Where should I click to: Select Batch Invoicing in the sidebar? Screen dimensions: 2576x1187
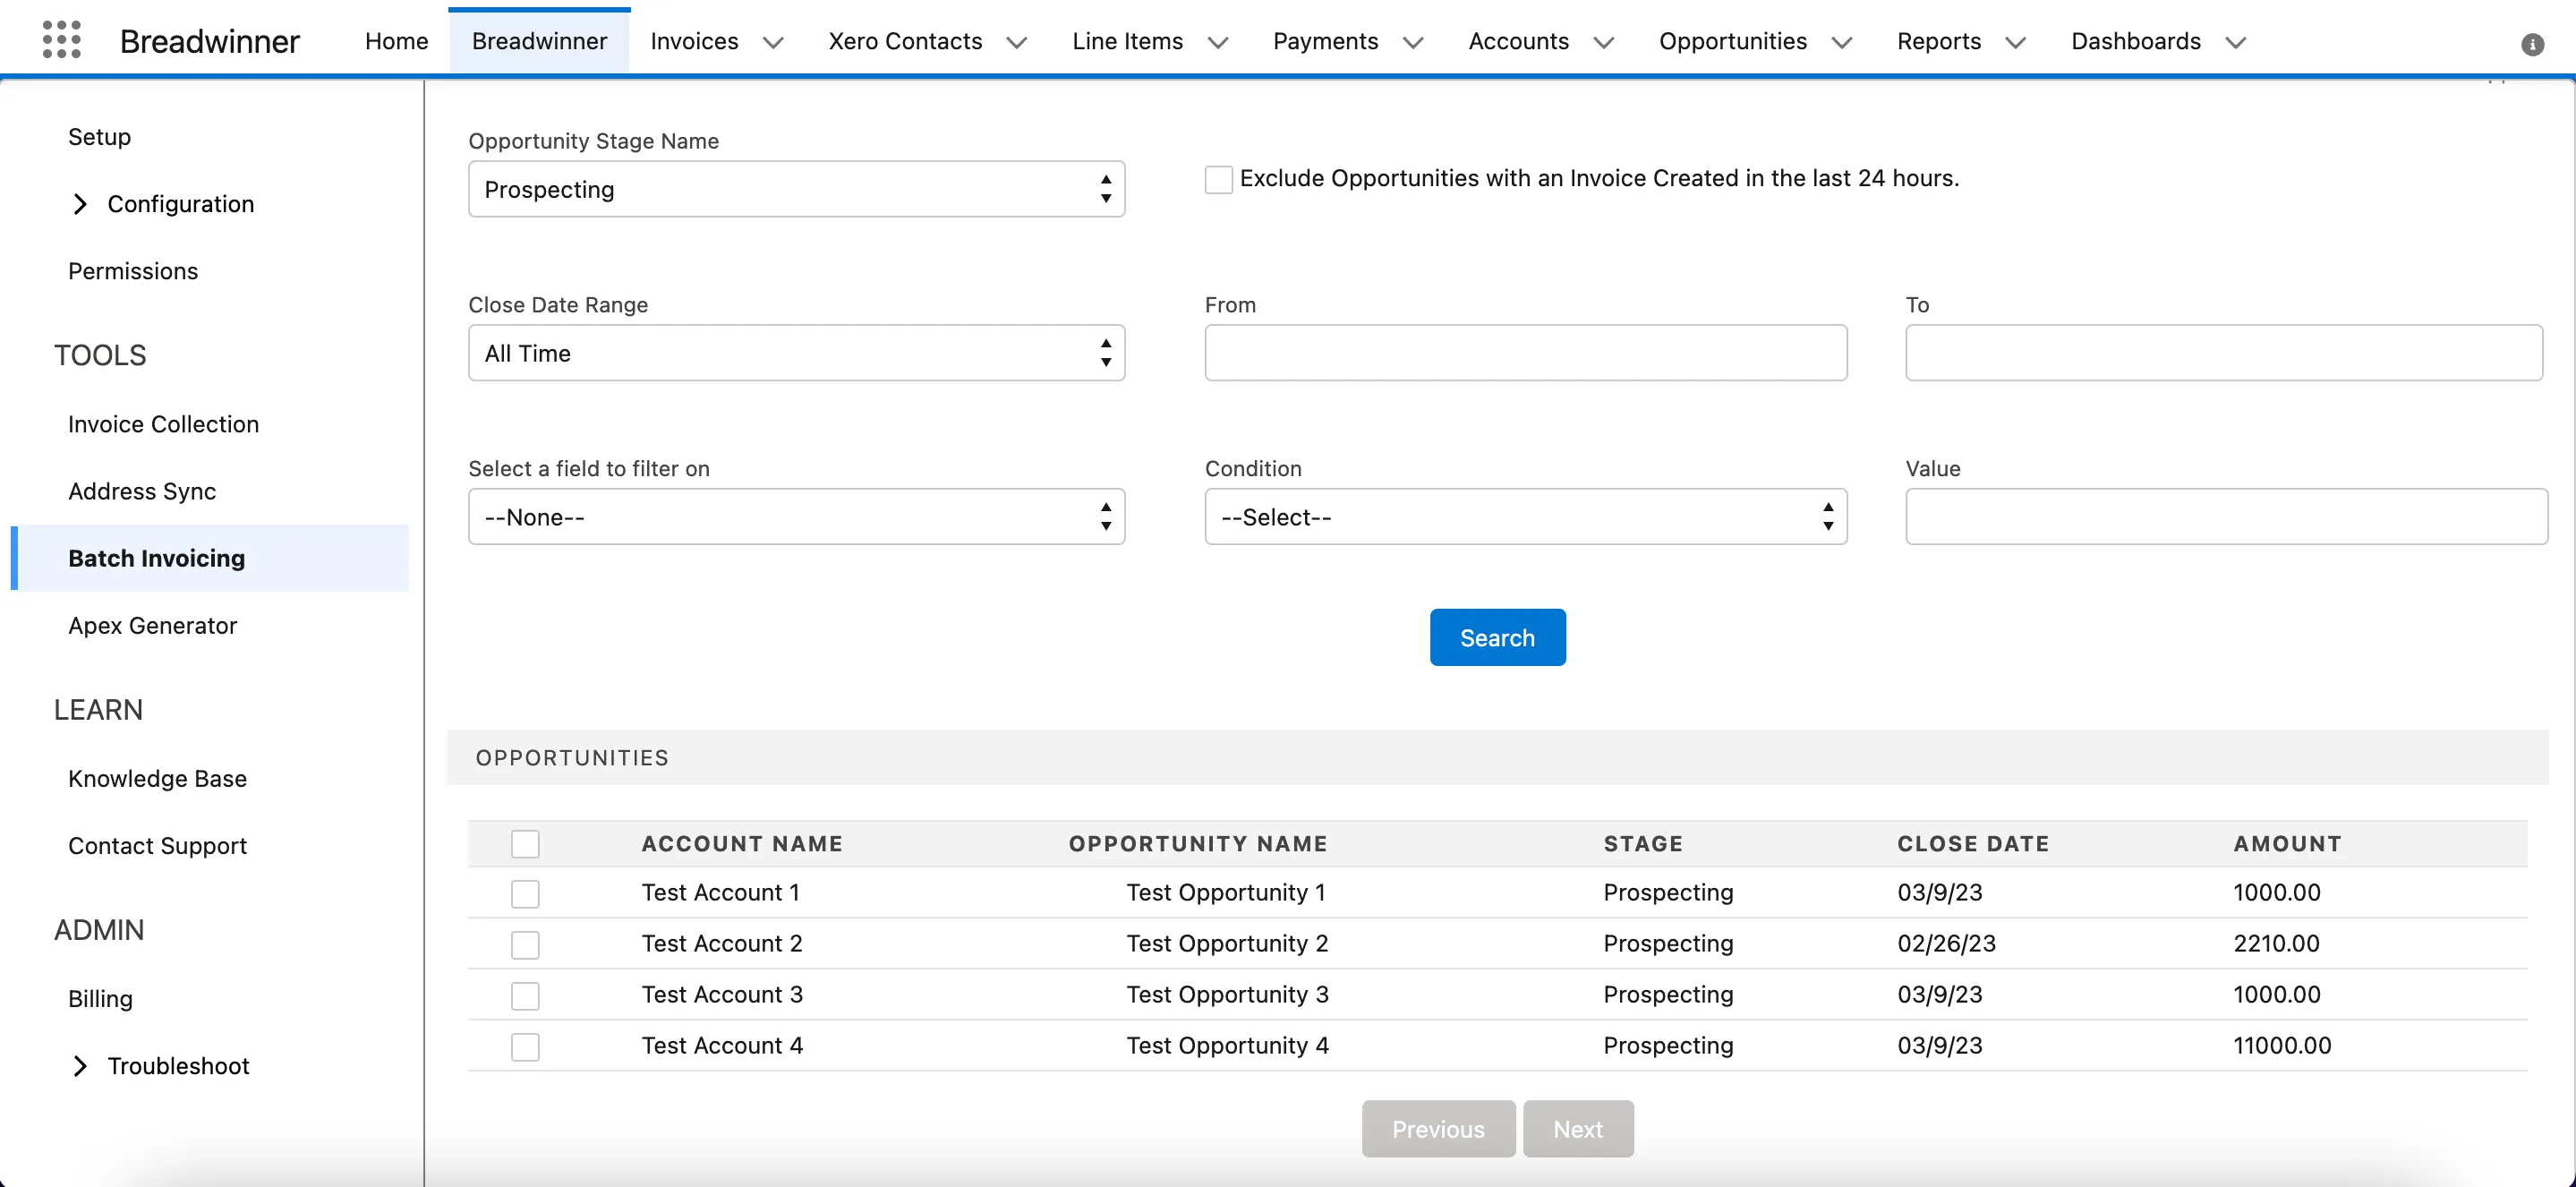pyautogui.click(x=211, y=558)
